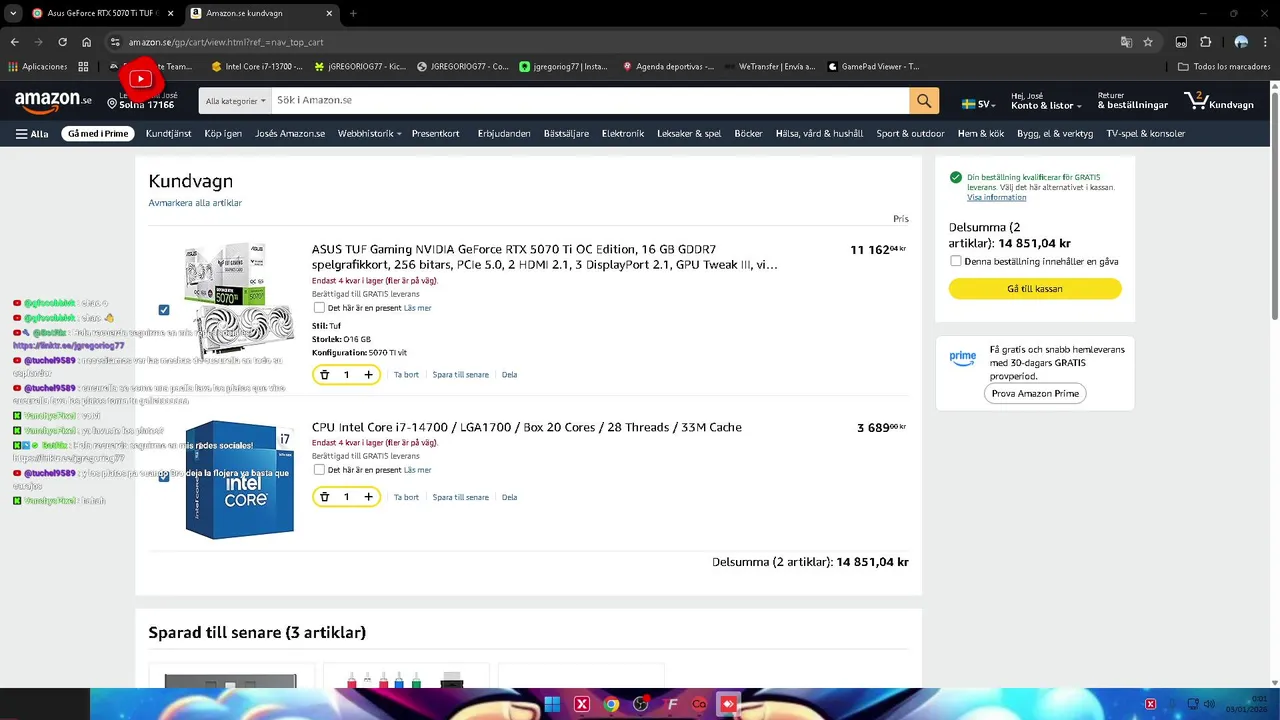Open Kundtjänst in the navigation bar

[x=168, y=134]
